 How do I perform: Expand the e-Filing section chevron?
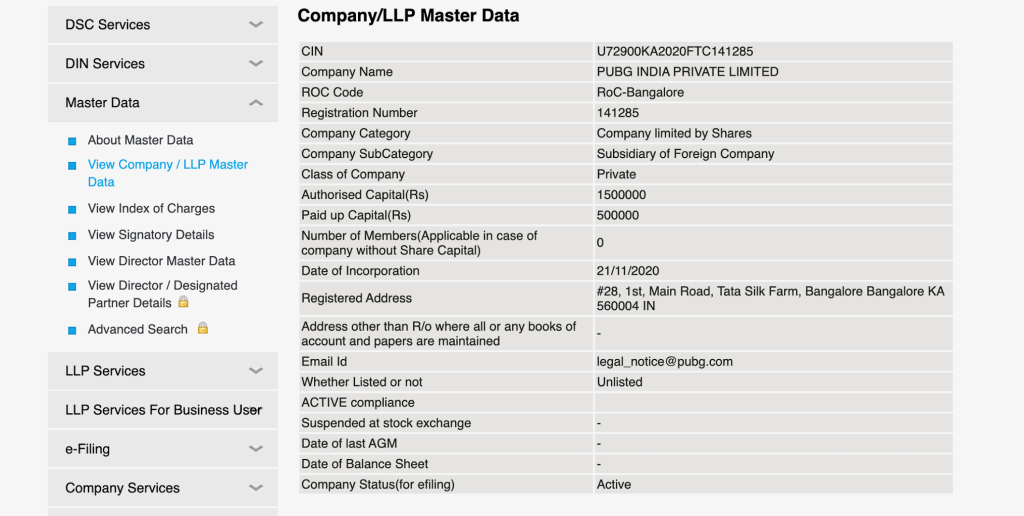[x=256, y=450]
